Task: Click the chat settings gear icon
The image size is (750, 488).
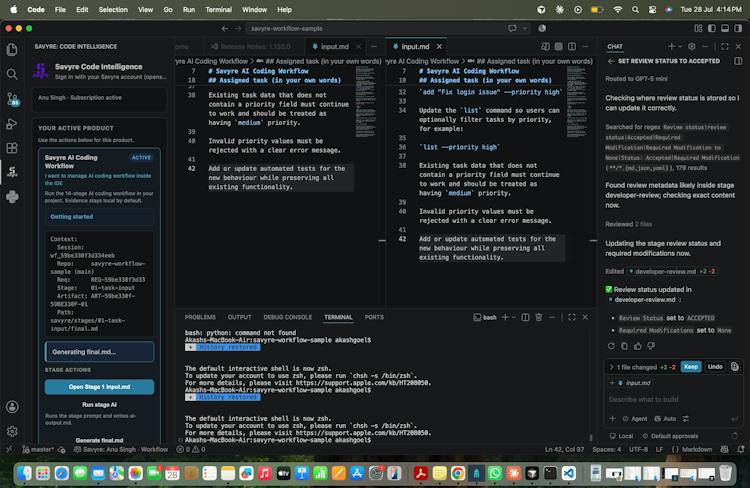Action: pos(692,46)
